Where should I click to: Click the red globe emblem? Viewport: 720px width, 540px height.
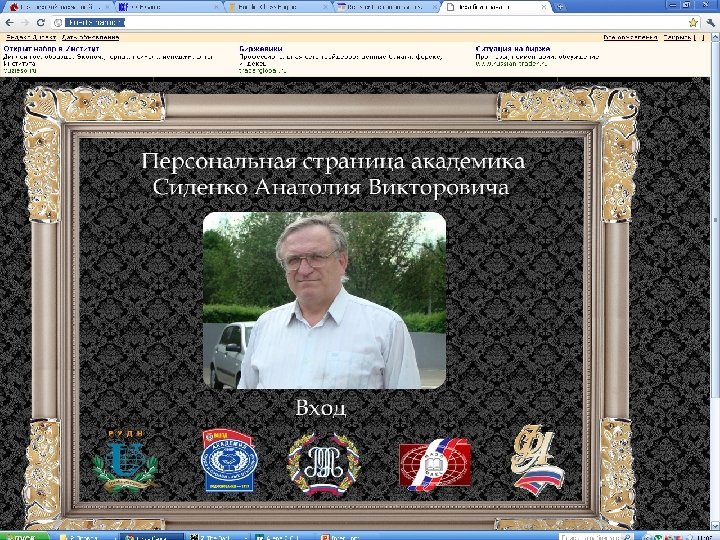point(435,464)
